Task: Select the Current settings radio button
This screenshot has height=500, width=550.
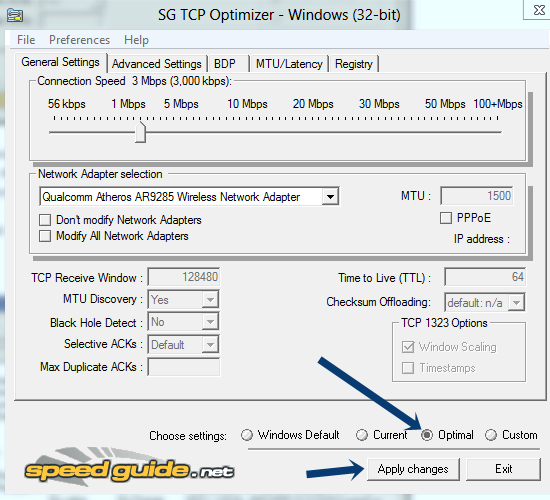Action: 362,435
